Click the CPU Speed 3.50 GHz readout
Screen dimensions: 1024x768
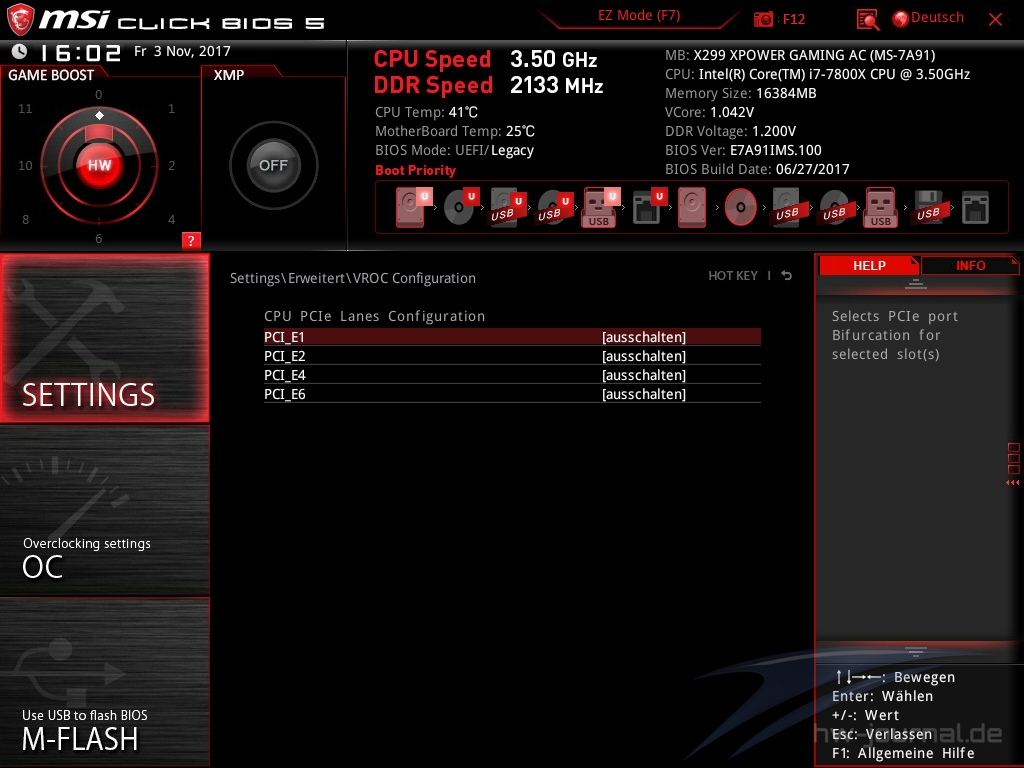click(485, 59)
